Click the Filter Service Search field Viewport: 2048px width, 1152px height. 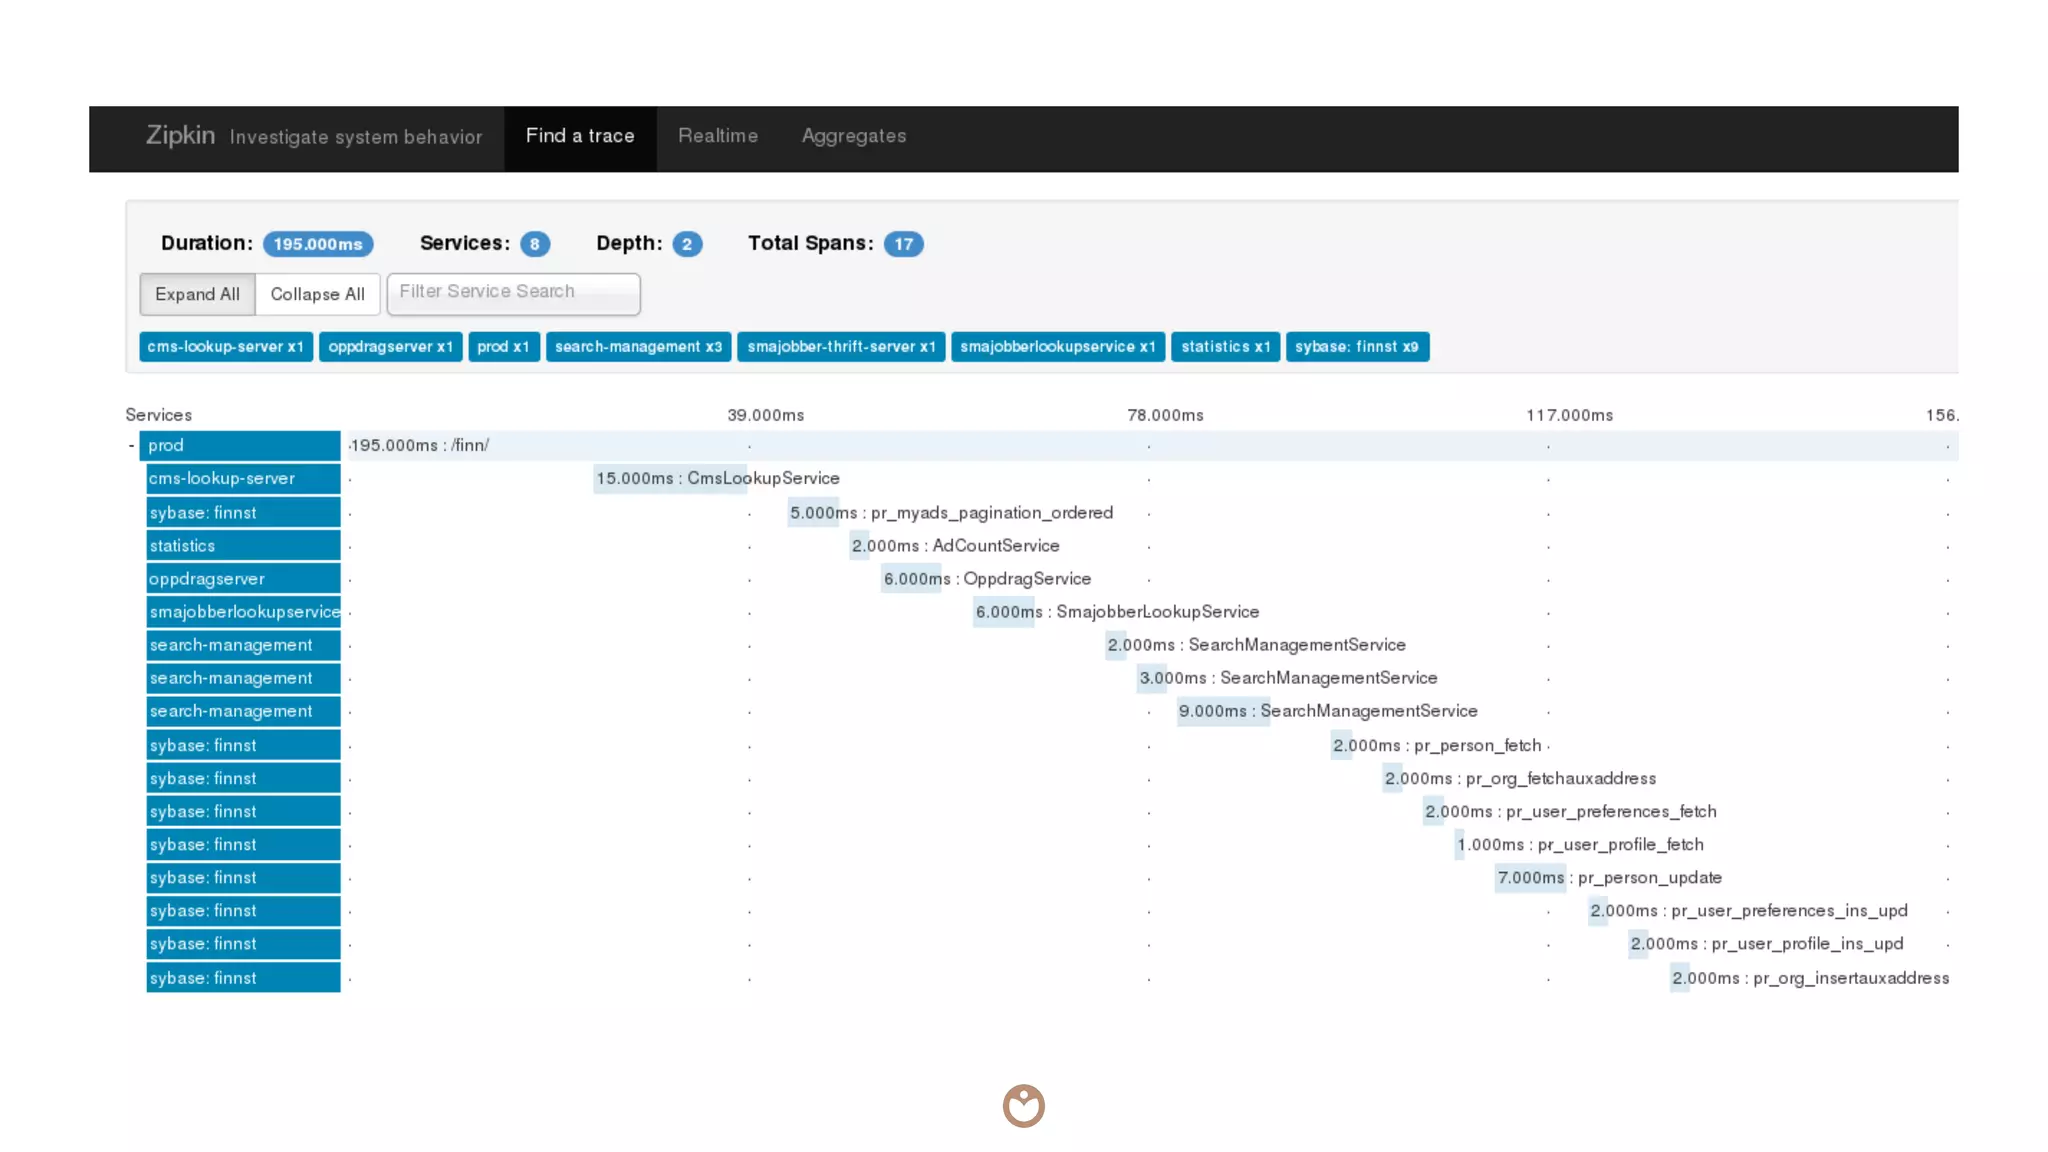[513, 293]
